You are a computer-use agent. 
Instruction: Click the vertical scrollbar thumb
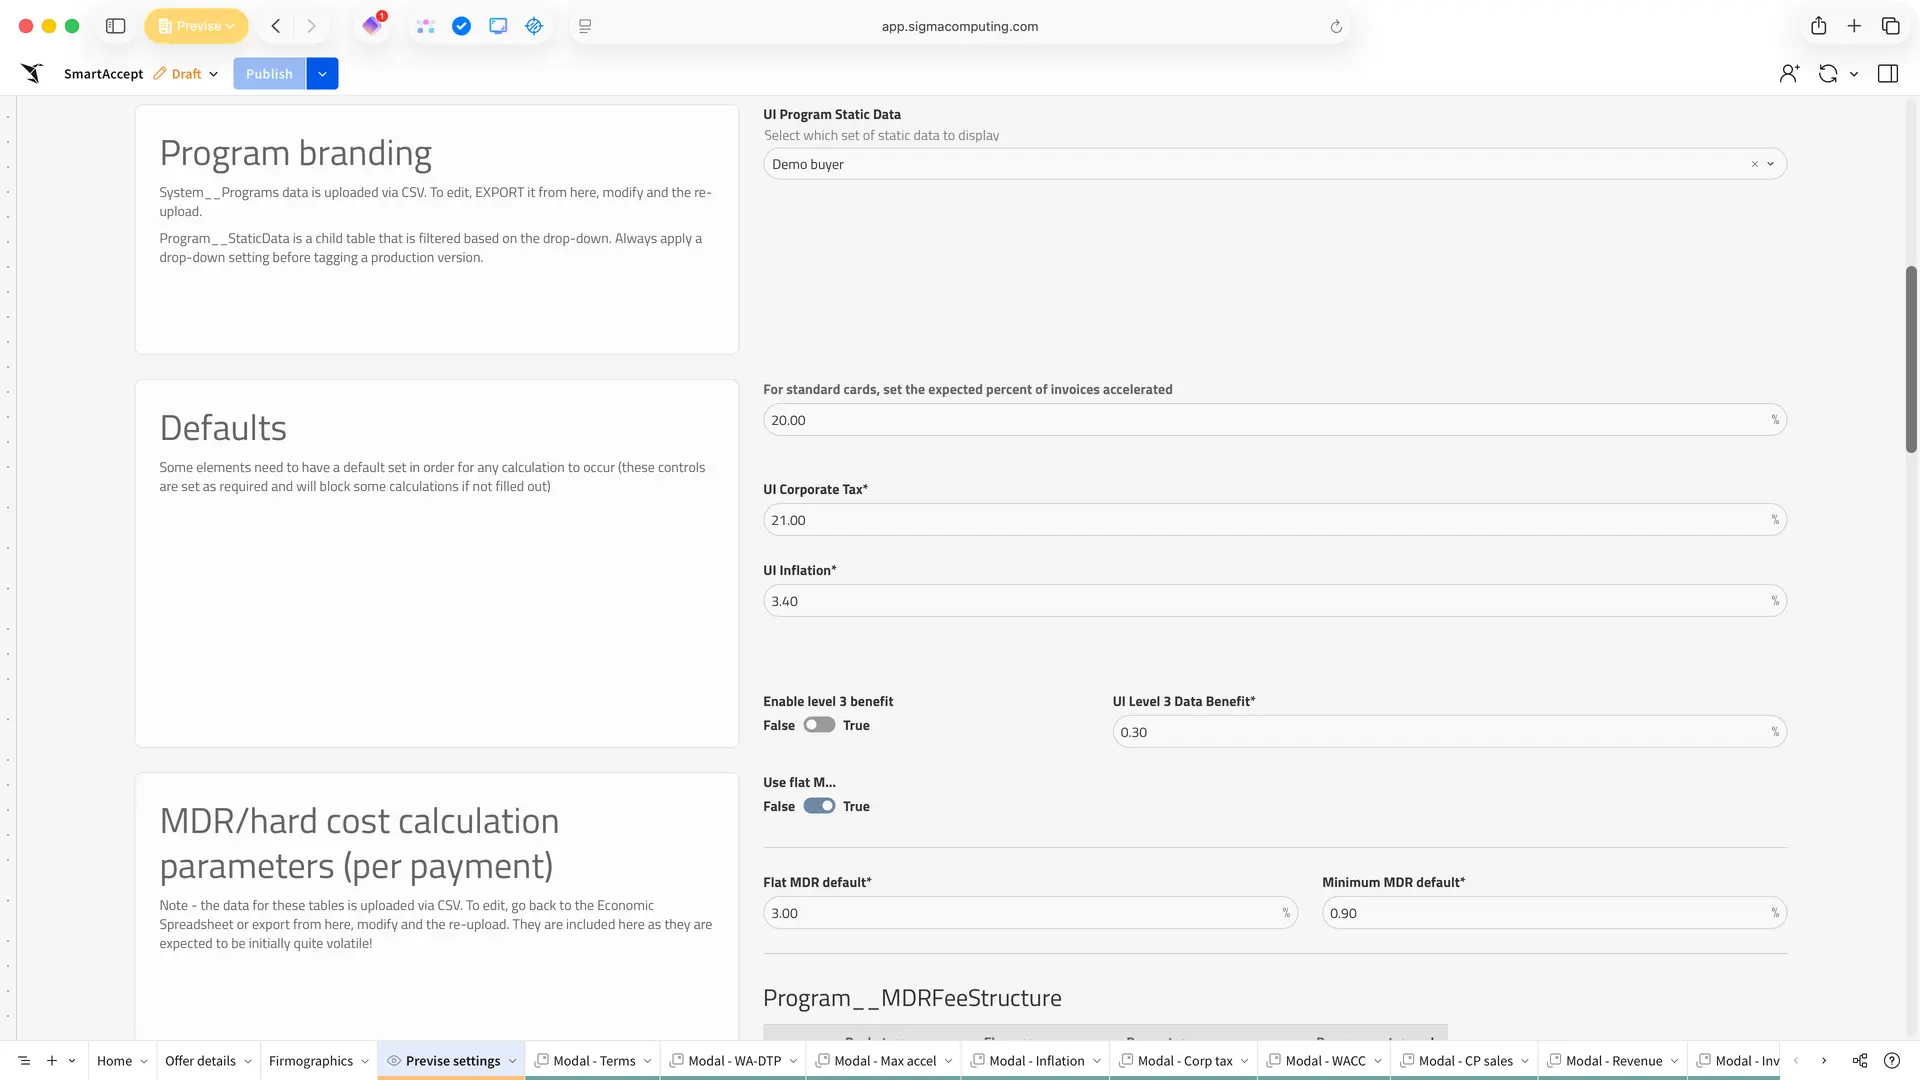click(x=1910, y=358)
